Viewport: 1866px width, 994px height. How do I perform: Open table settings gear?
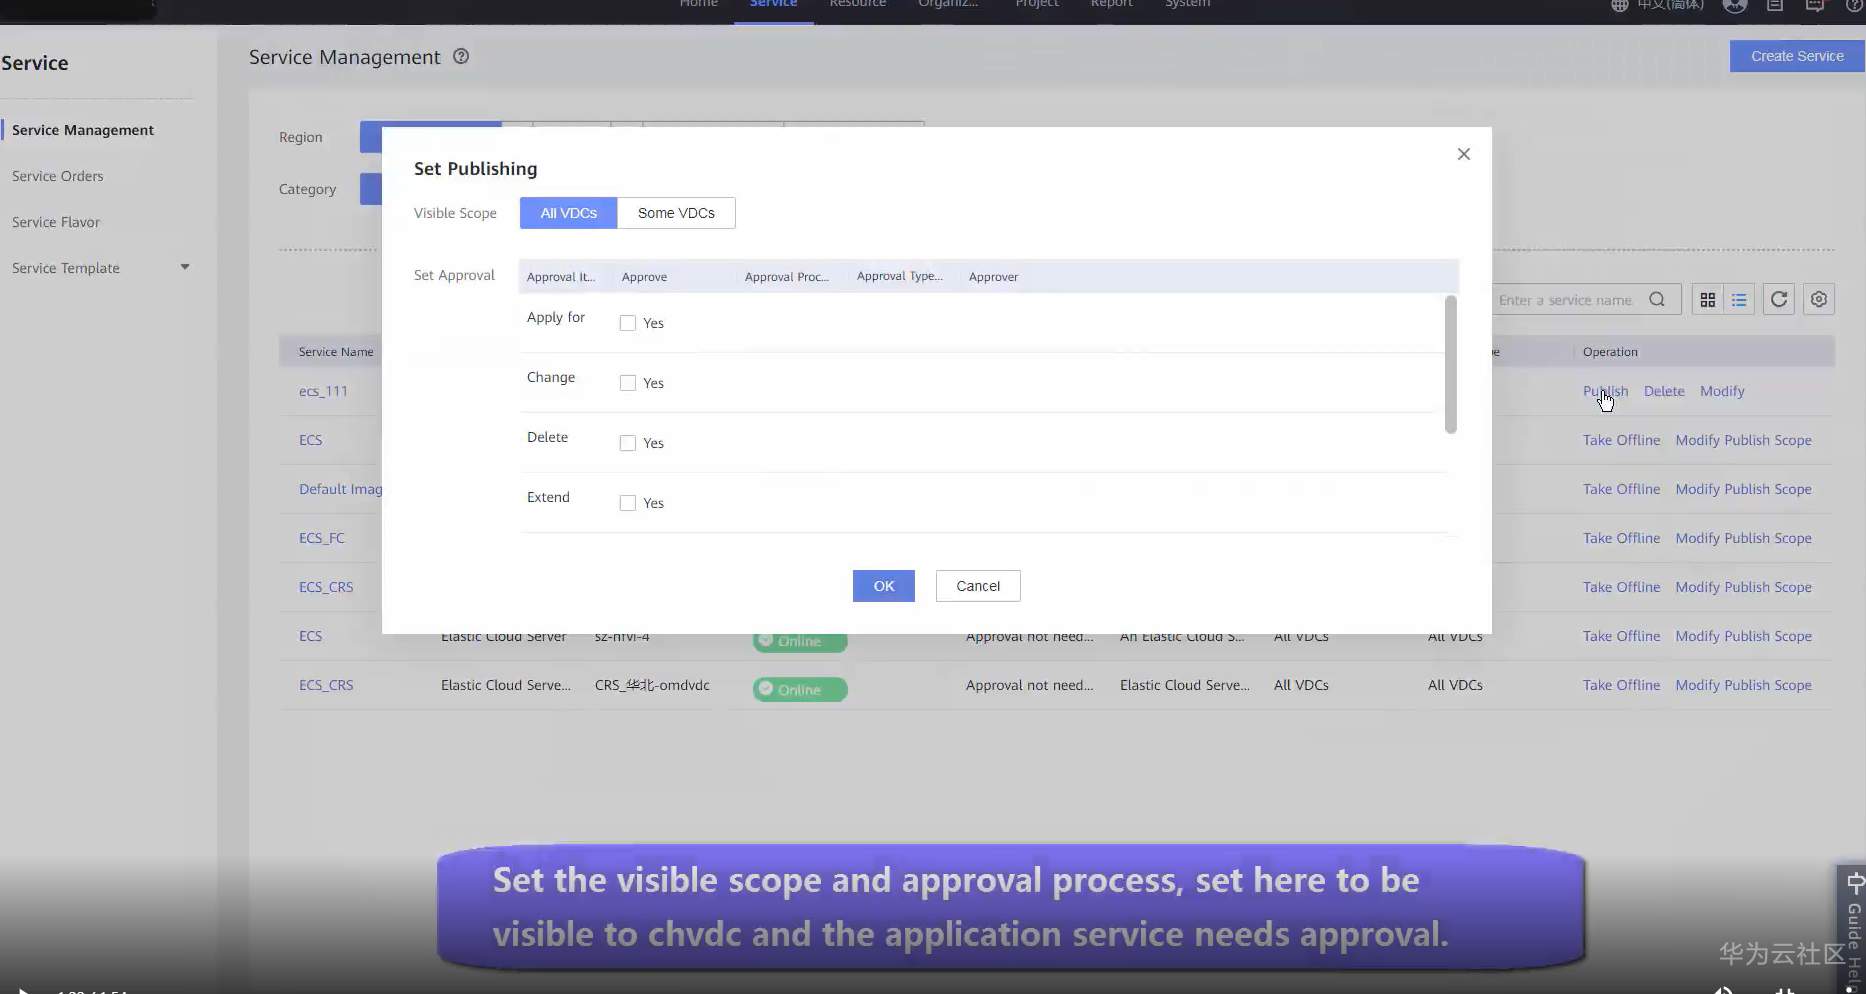pos(1819,300)
